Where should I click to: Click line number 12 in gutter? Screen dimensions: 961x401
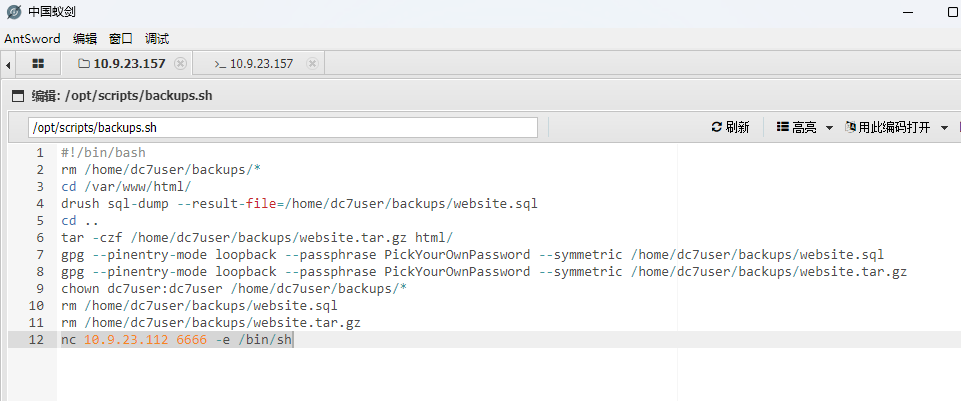pos(36,340)
